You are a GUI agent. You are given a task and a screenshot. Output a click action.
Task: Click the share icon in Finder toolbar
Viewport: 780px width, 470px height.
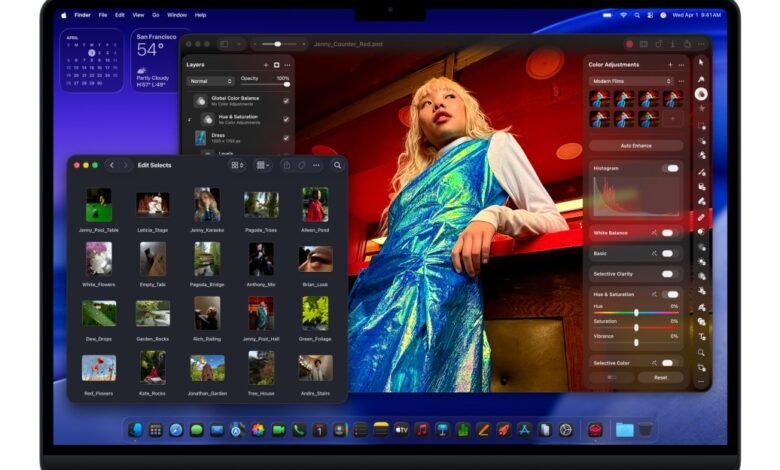pyautogui.click(x=287, y=165)
